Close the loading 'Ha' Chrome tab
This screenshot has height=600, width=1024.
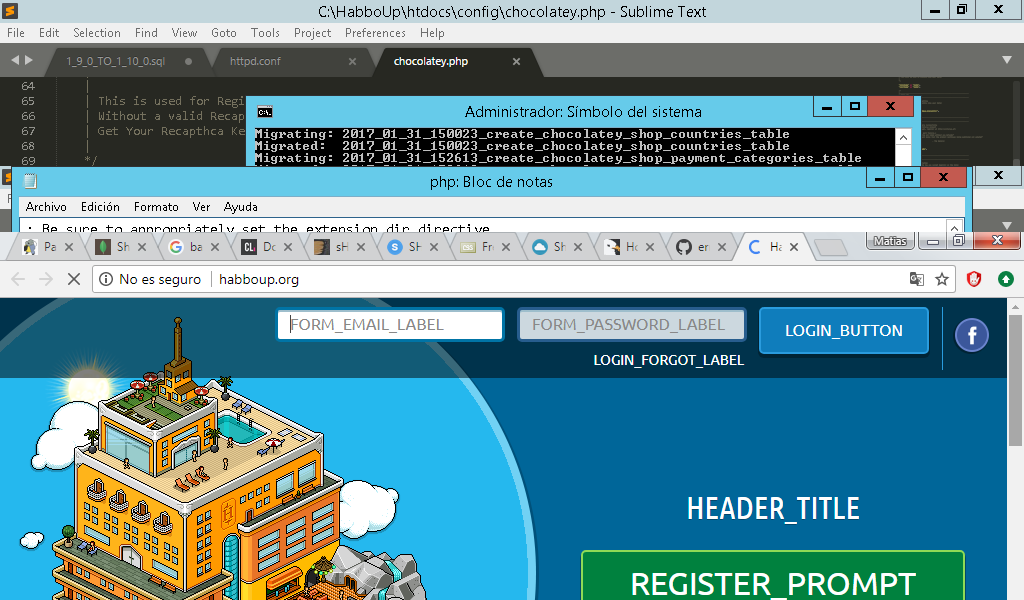pos(793,247)
